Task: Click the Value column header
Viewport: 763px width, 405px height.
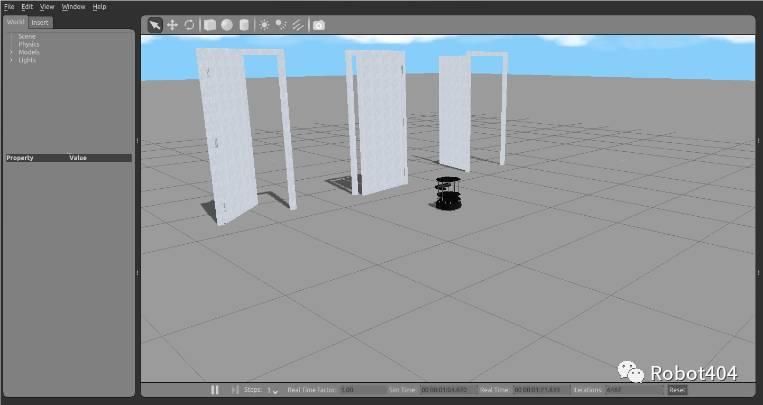Action: pos(78,158)
